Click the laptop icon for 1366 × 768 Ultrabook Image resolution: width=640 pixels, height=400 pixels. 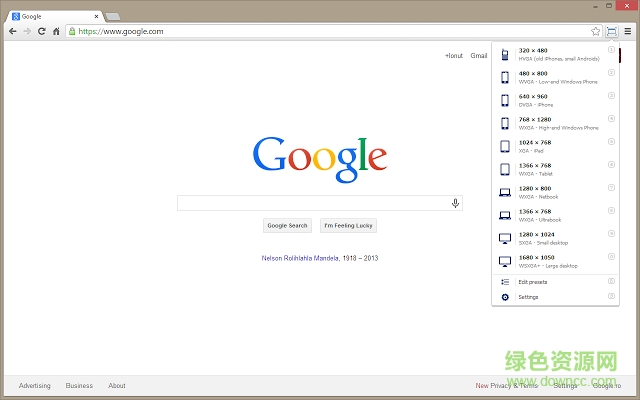505,215
